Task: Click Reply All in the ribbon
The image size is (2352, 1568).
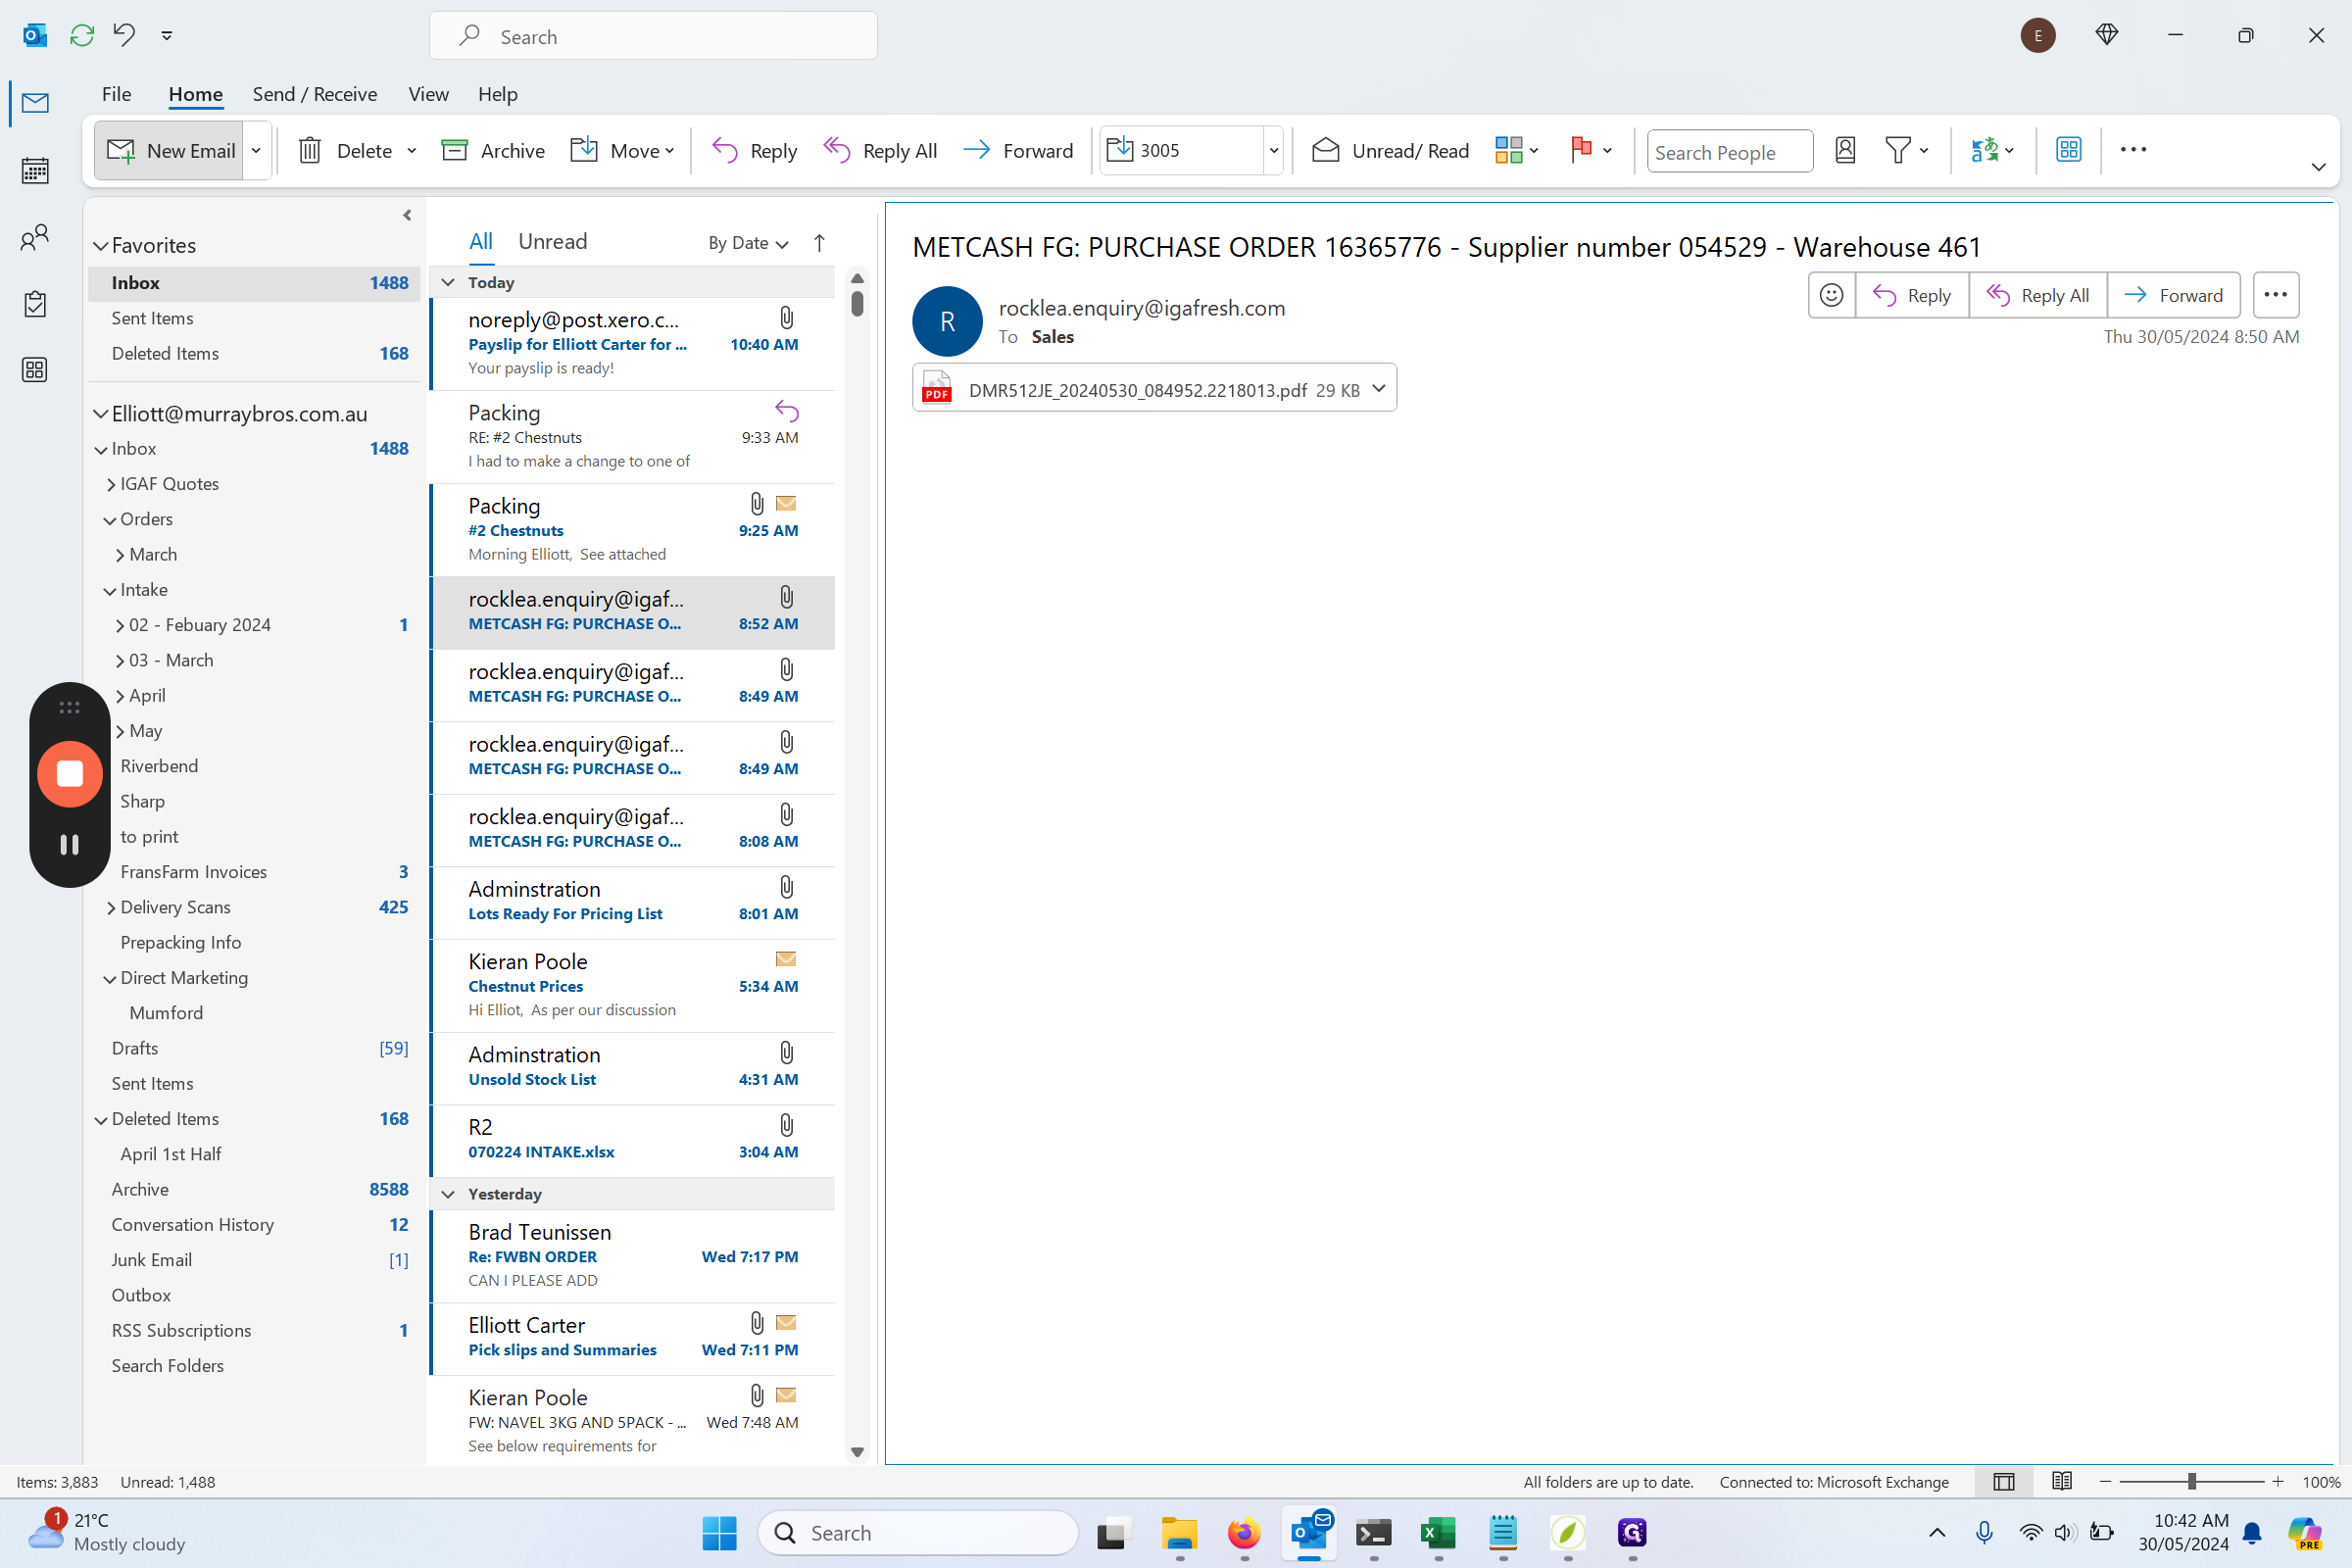Action: coord(880,150)
